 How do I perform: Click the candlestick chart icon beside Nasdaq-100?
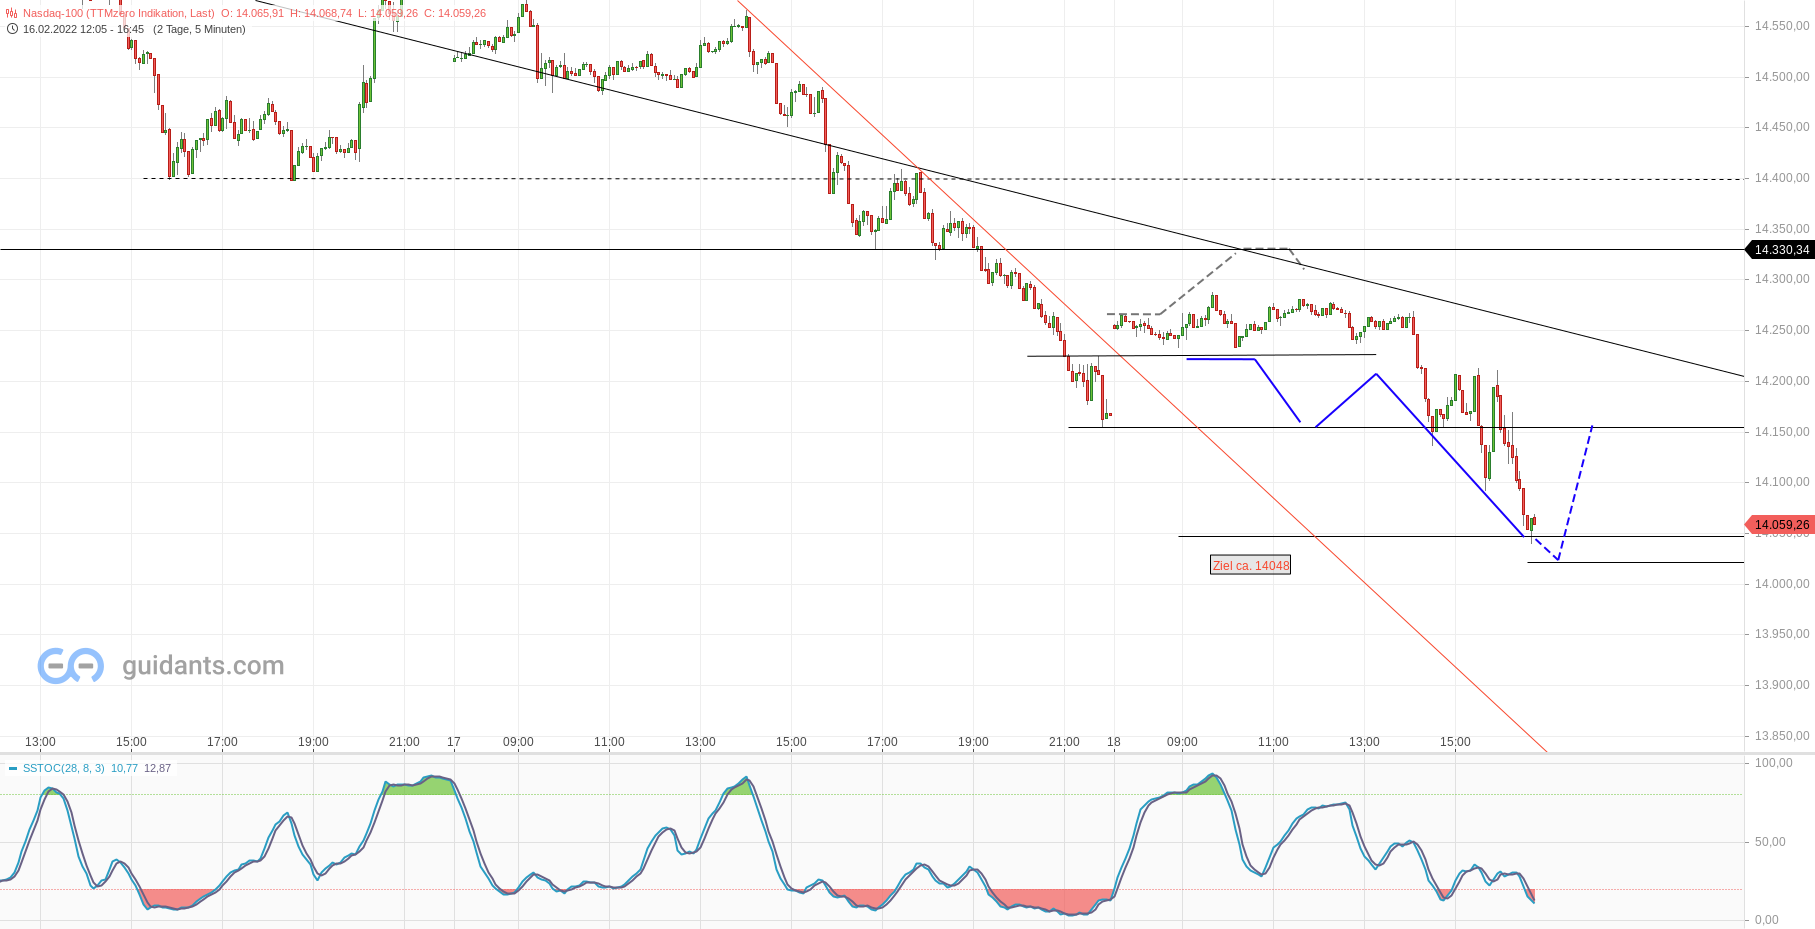(11, 13)
